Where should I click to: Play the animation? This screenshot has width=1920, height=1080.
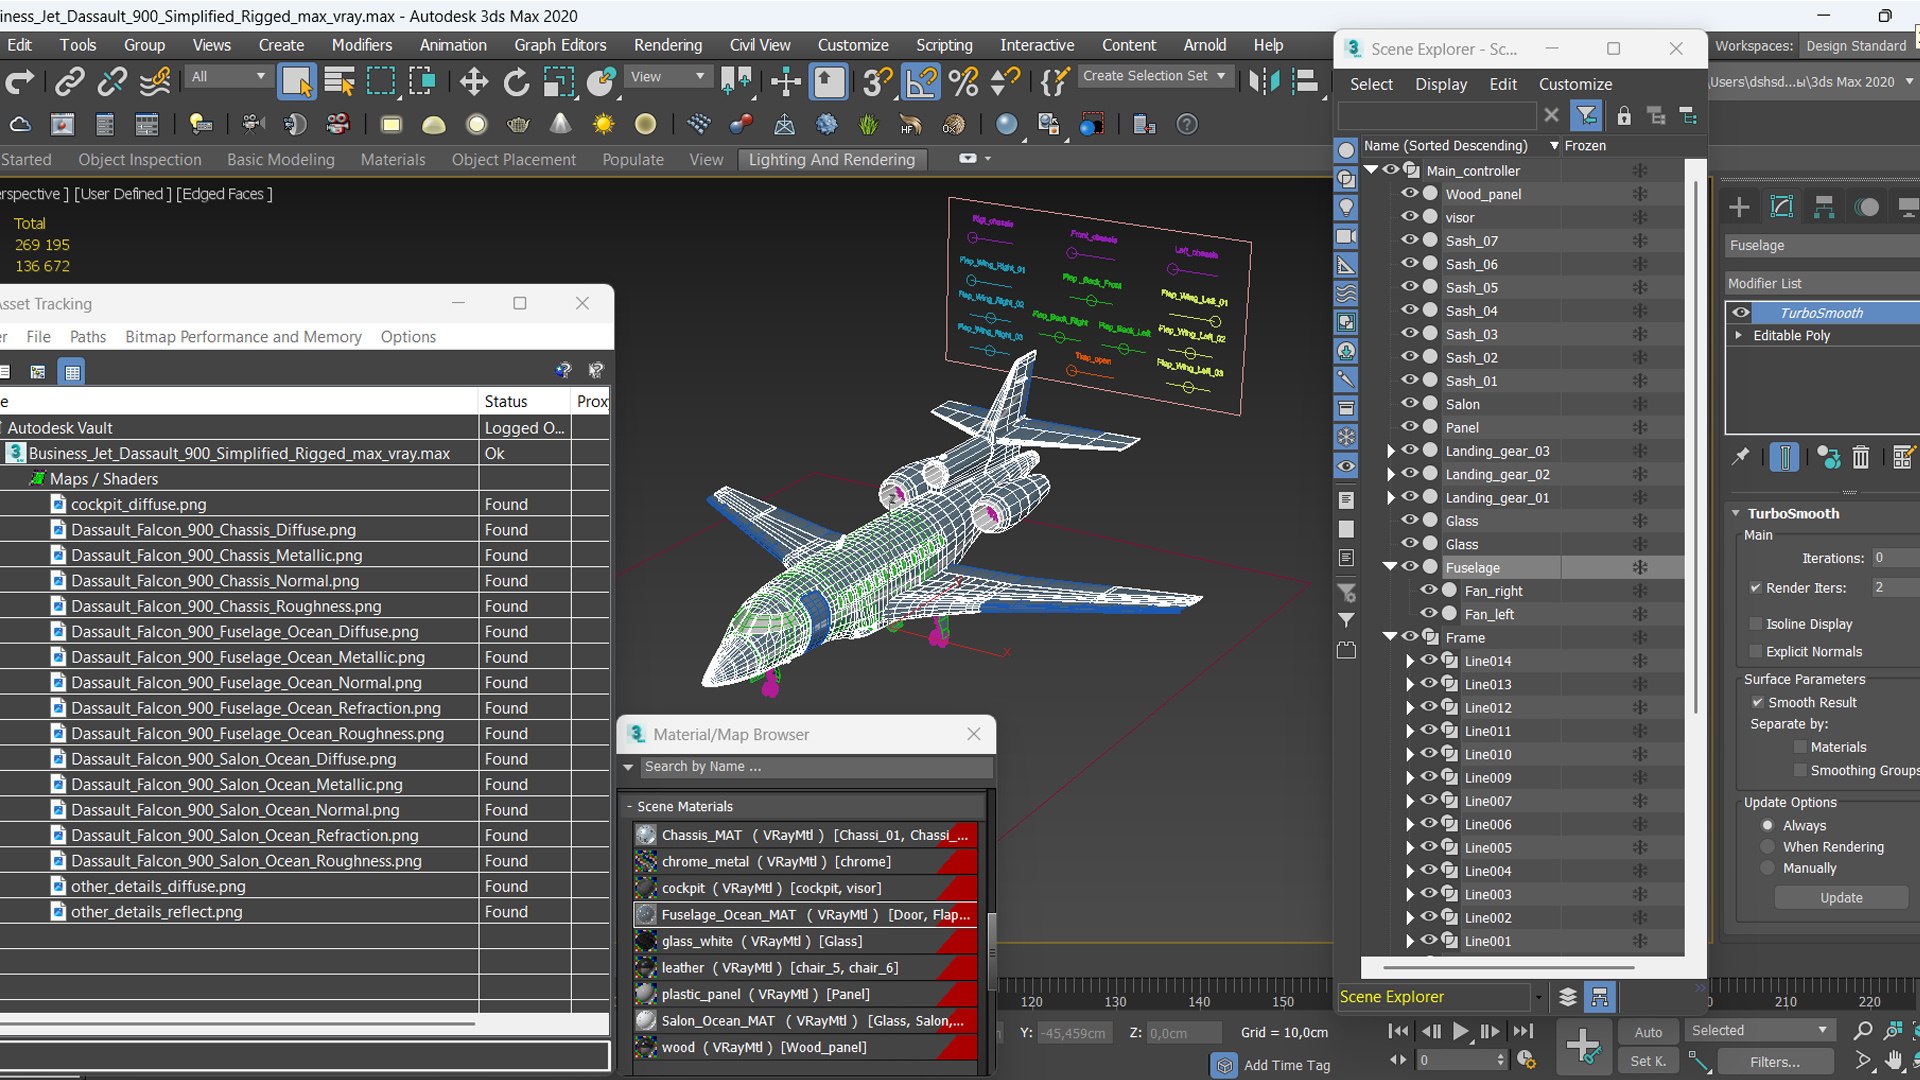1460,1031
